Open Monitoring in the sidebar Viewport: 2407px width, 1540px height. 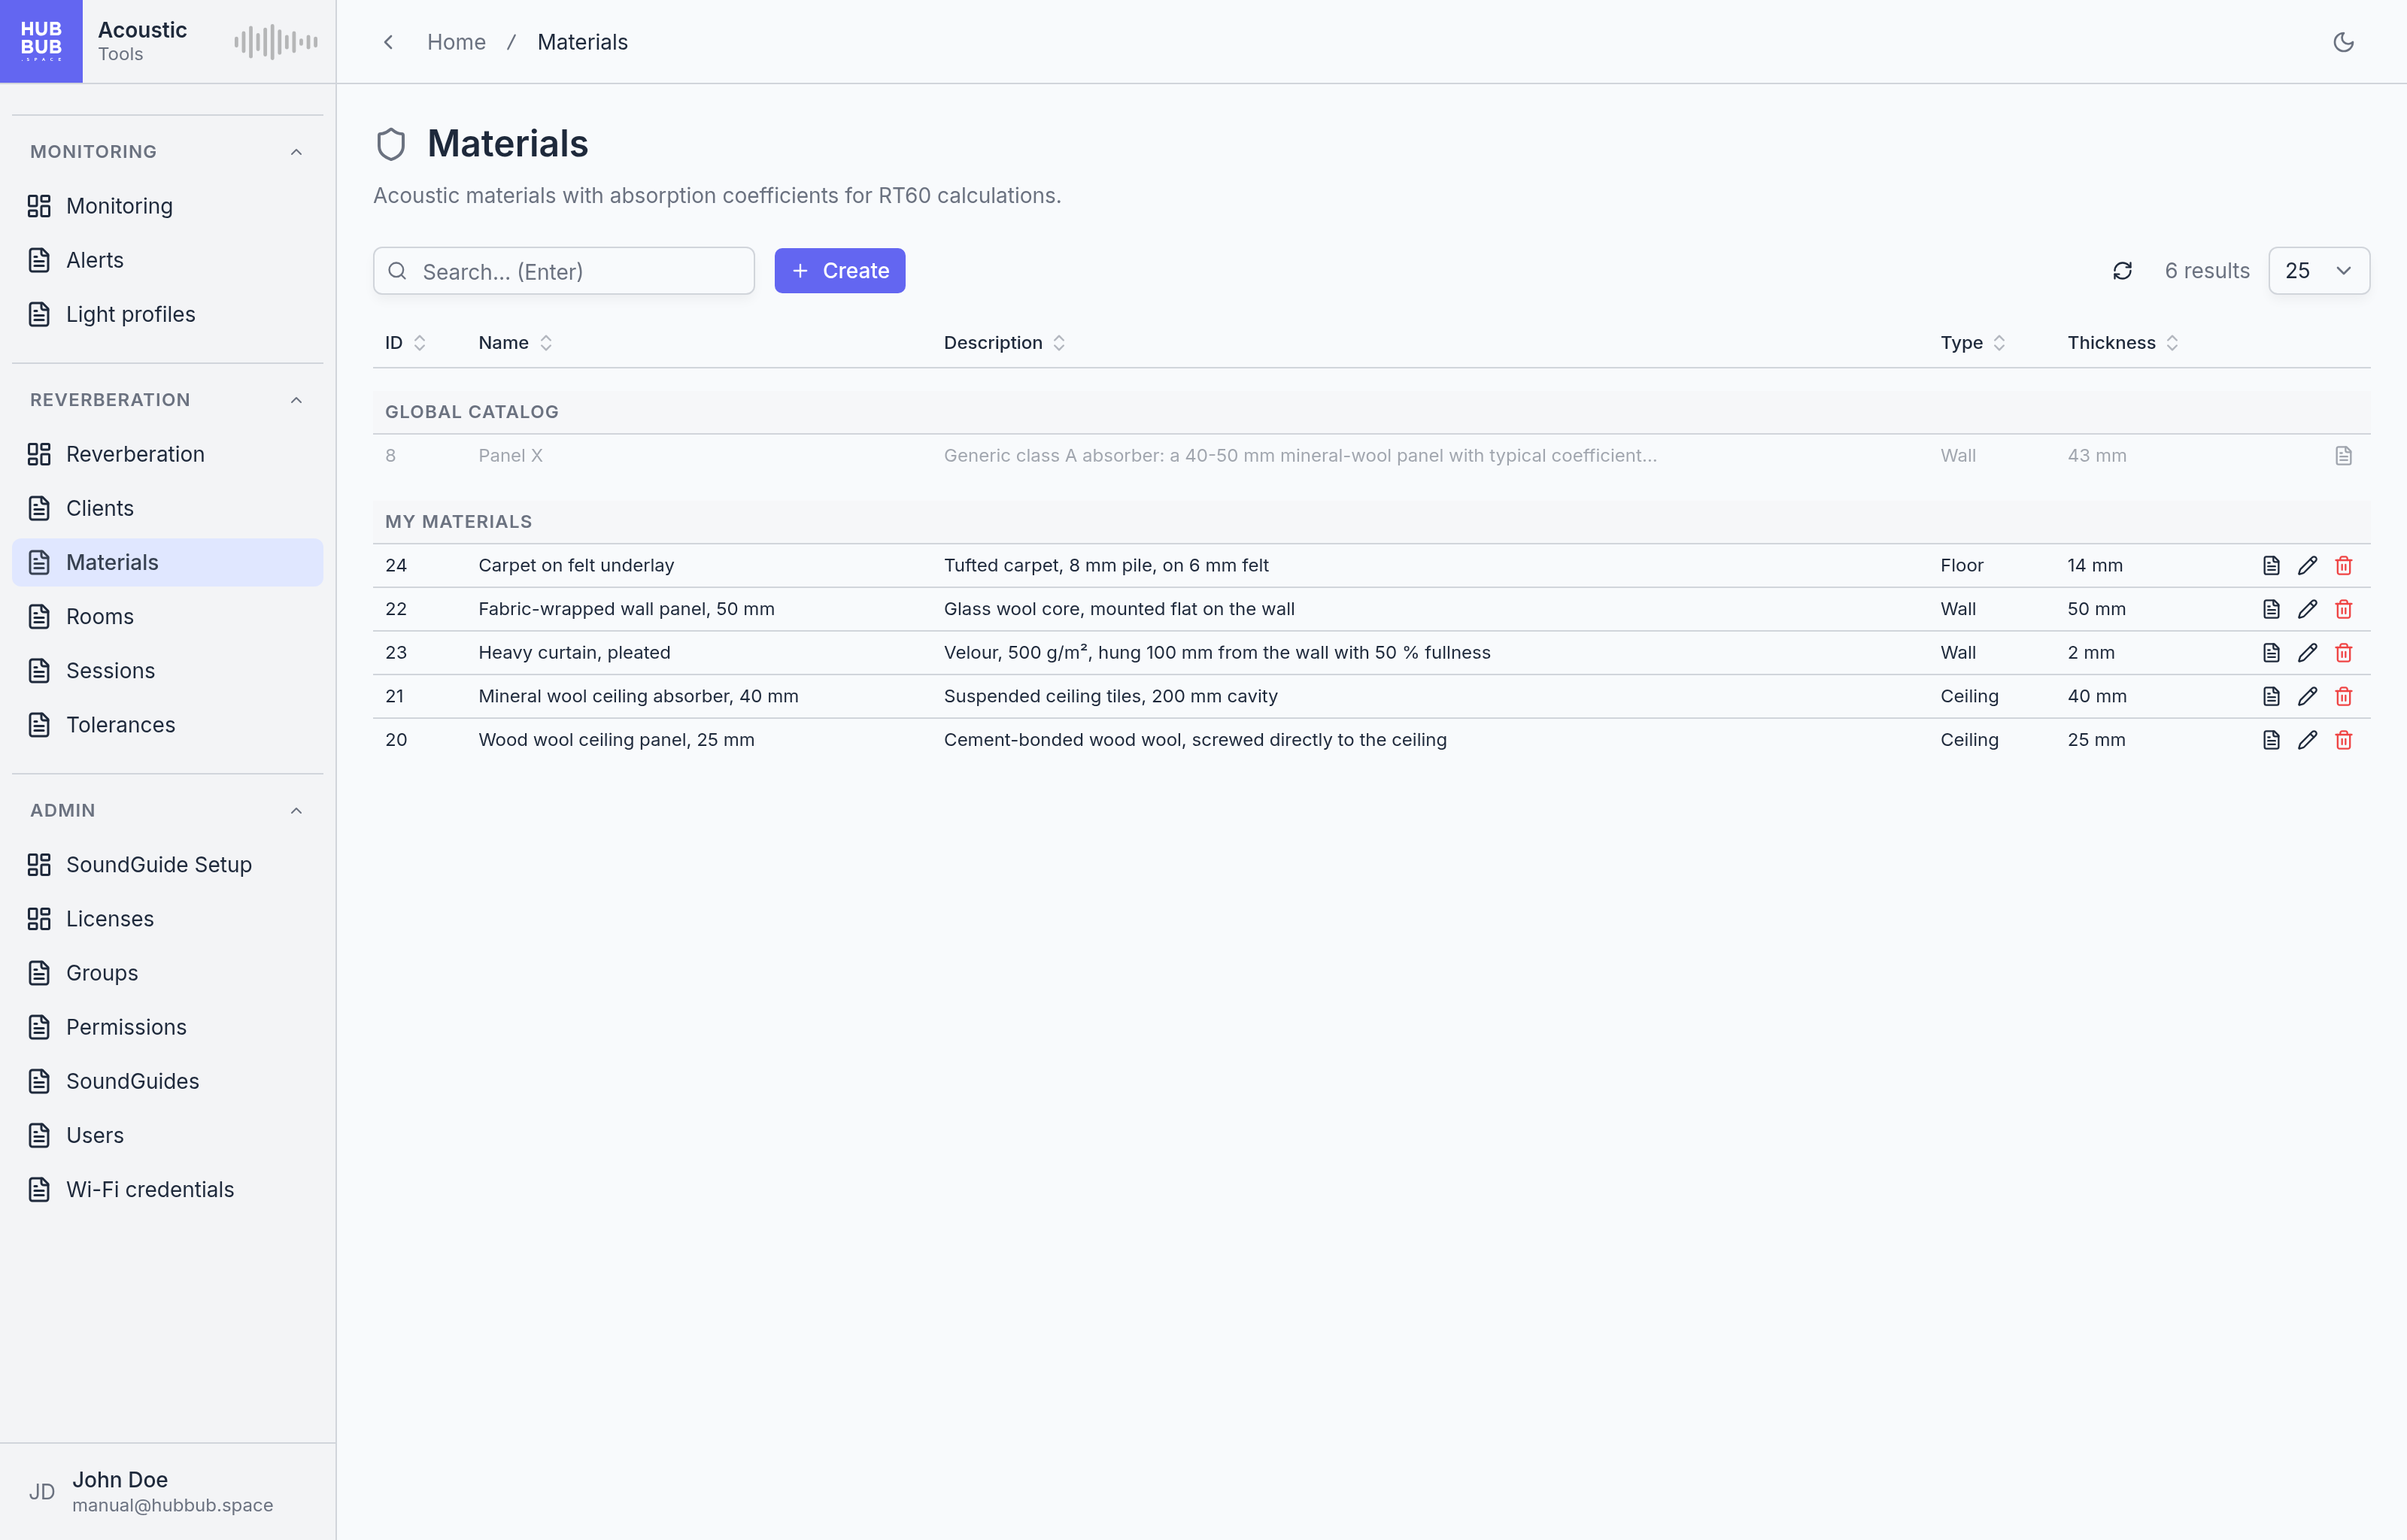coord(168,206)
